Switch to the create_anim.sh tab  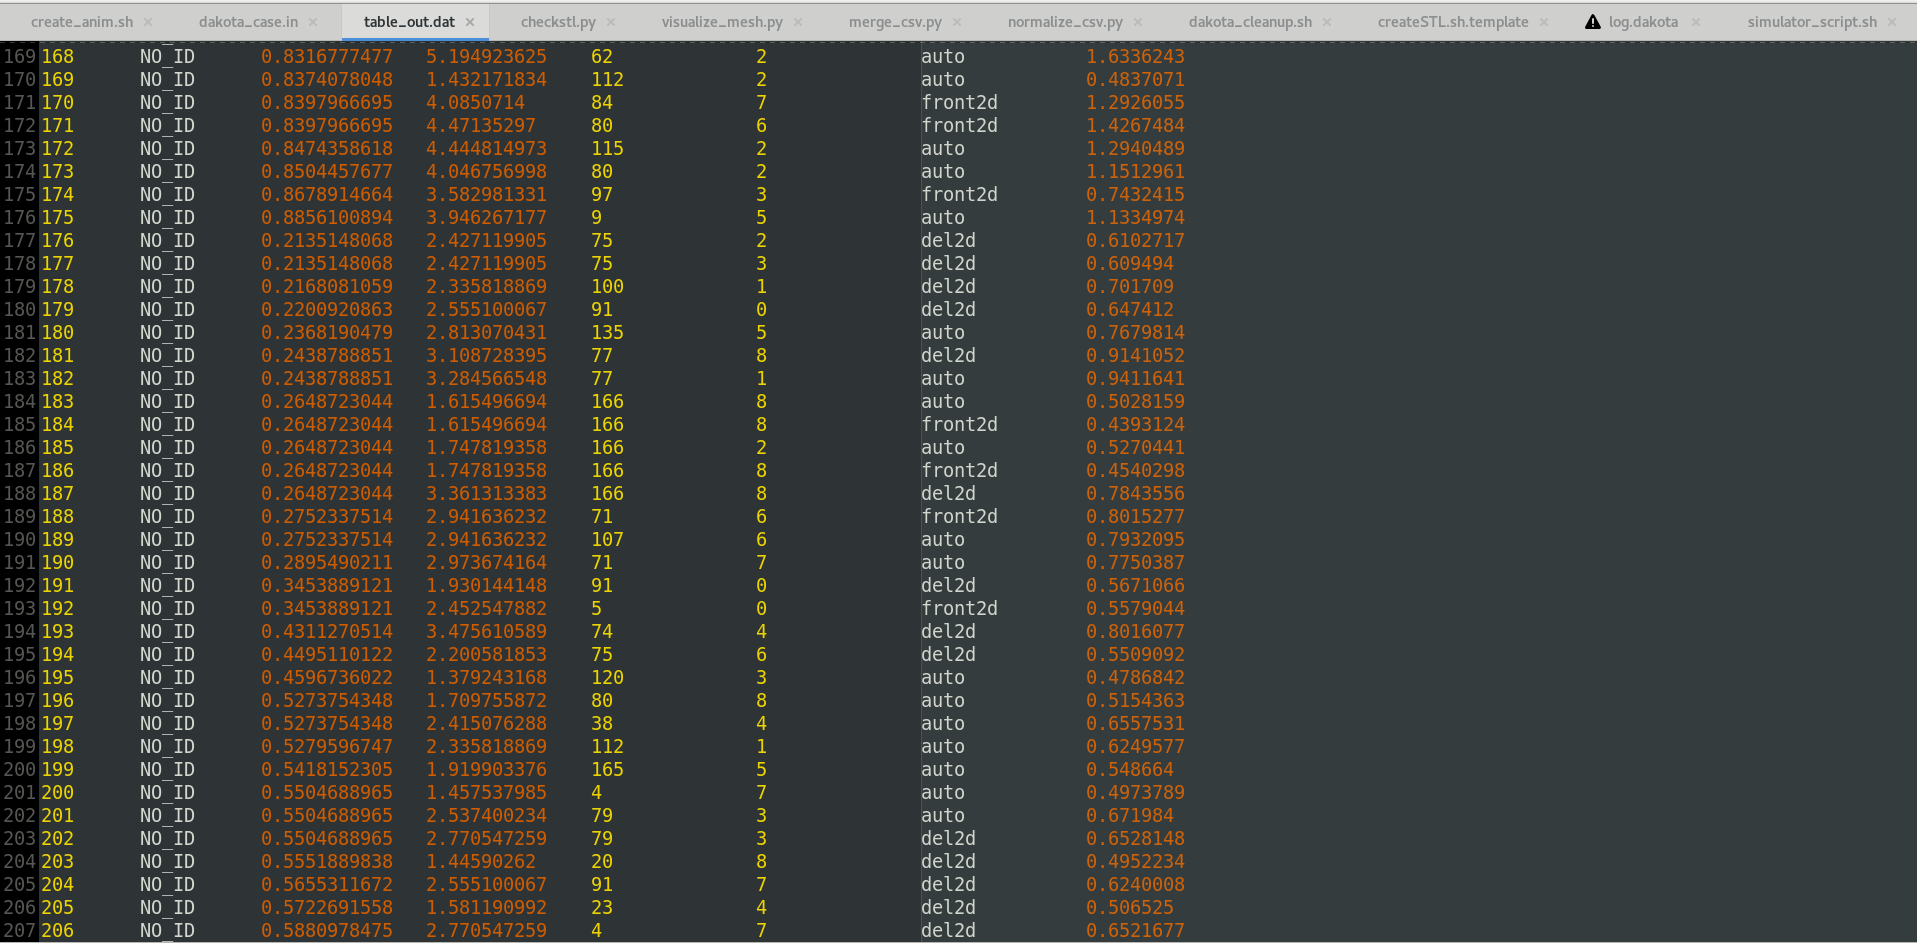[x=81, y=22]
